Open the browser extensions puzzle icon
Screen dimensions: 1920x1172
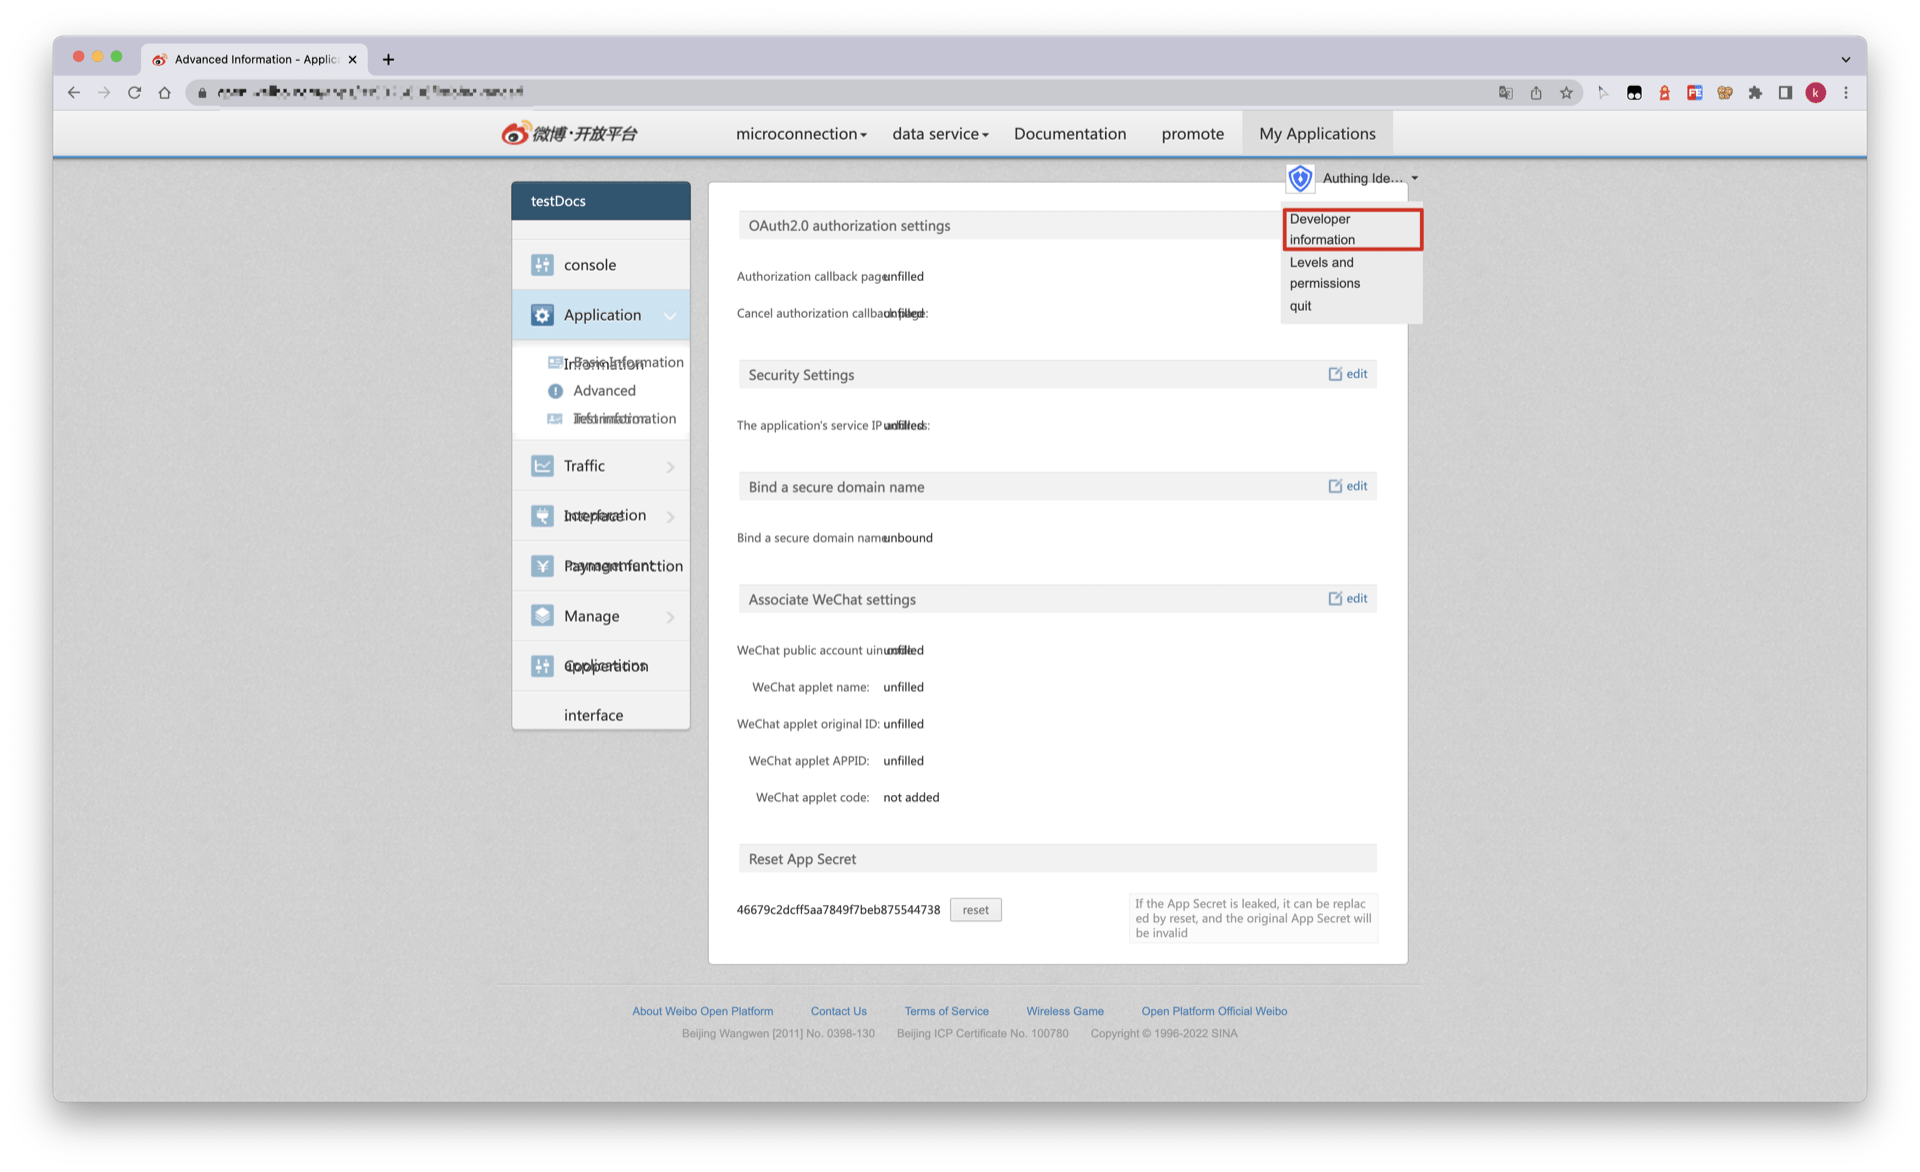1755,92
